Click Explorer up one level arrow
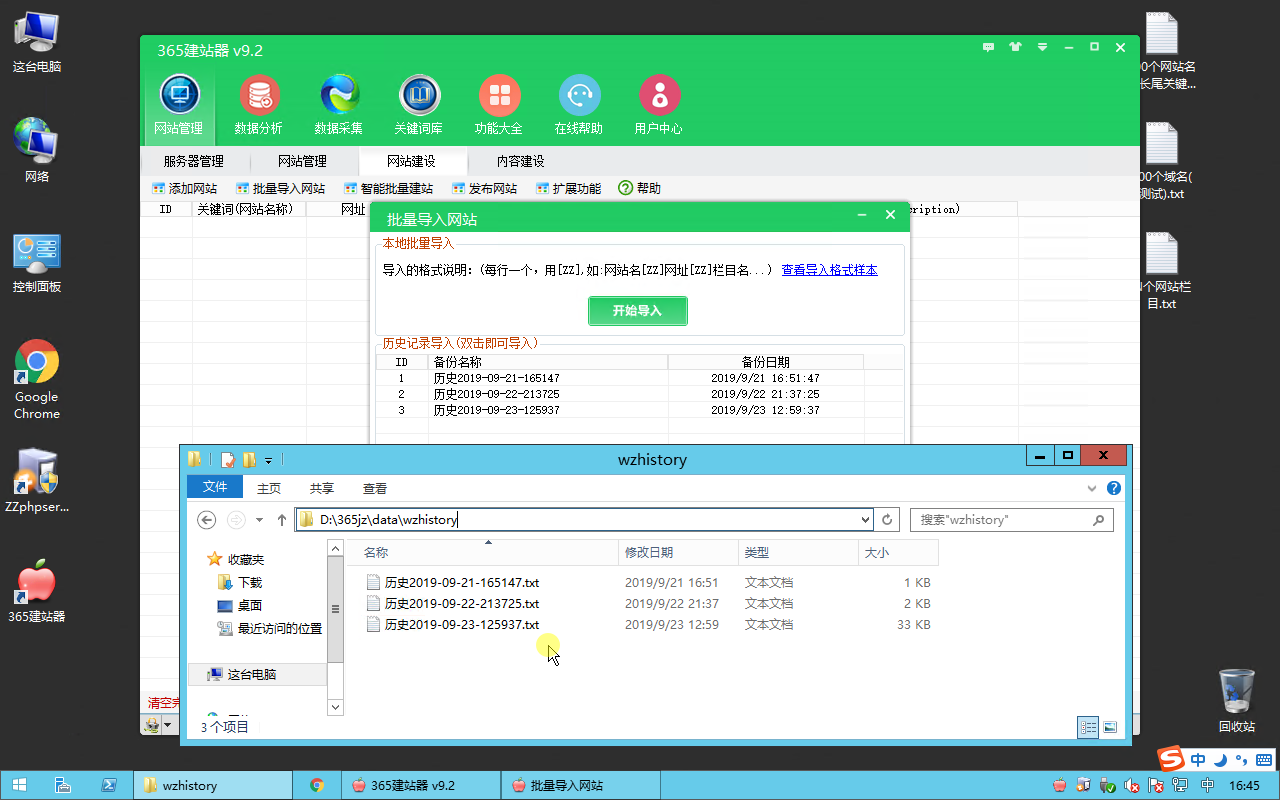Screen dimensions: 1280x800 (282, 520)
